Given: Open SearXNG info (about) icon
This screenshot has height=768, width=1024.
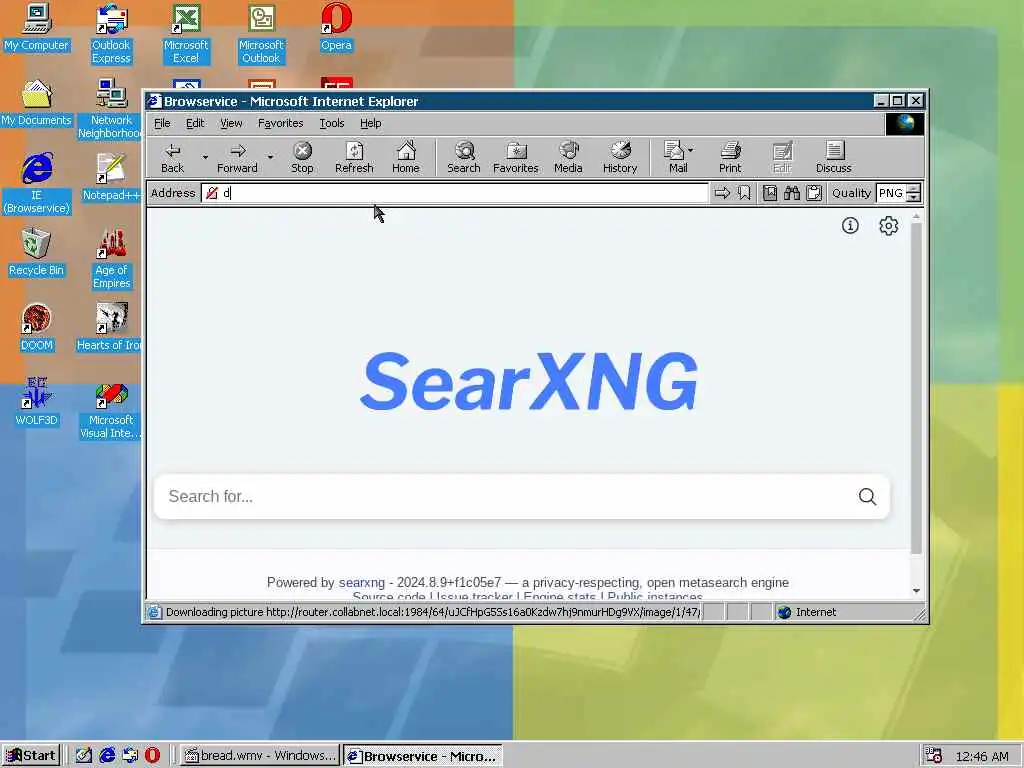Looking at the screenshot, I should (850, 226).
